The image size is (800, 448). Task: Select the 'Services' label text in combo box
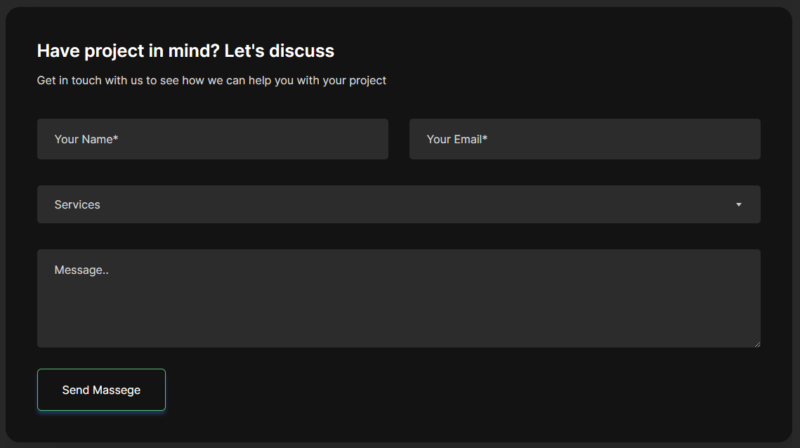click(77, 204)
